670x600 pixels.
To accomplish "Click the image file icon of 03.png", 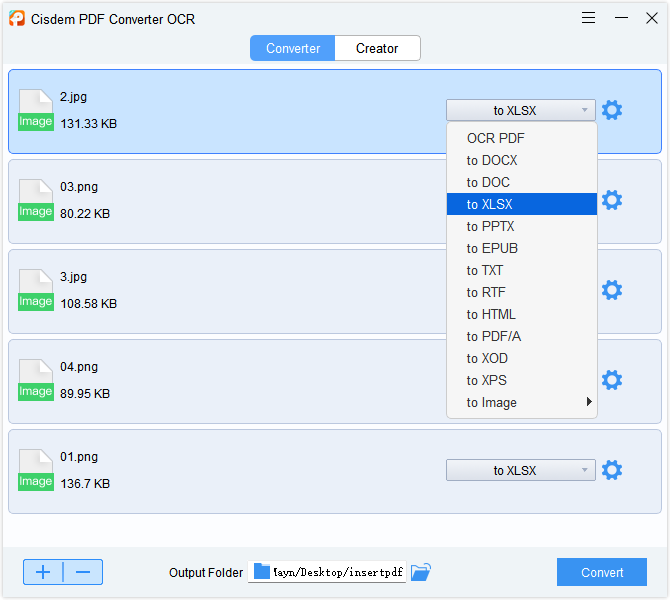I will (36, 200).
